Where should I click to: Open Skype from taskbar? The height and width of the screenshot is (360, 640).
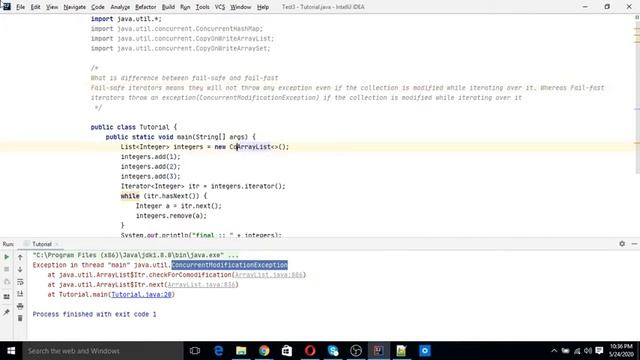(x=333, y=351)
